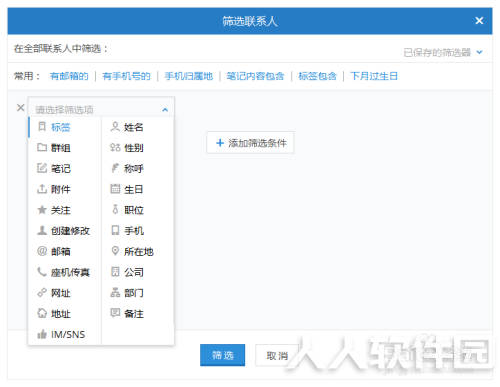This screenshot has width=500, height=387.
Task: Click the @ icon beside 邮箱
Action: pos(42,251)
